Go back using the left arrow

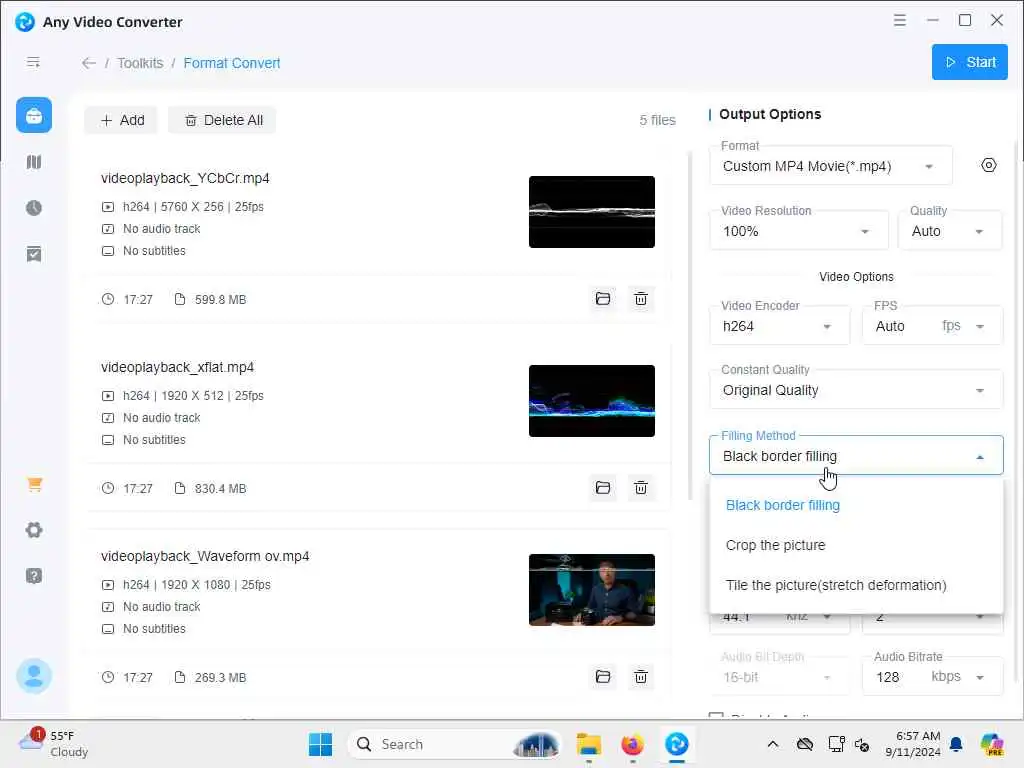[x=89, y=63]
